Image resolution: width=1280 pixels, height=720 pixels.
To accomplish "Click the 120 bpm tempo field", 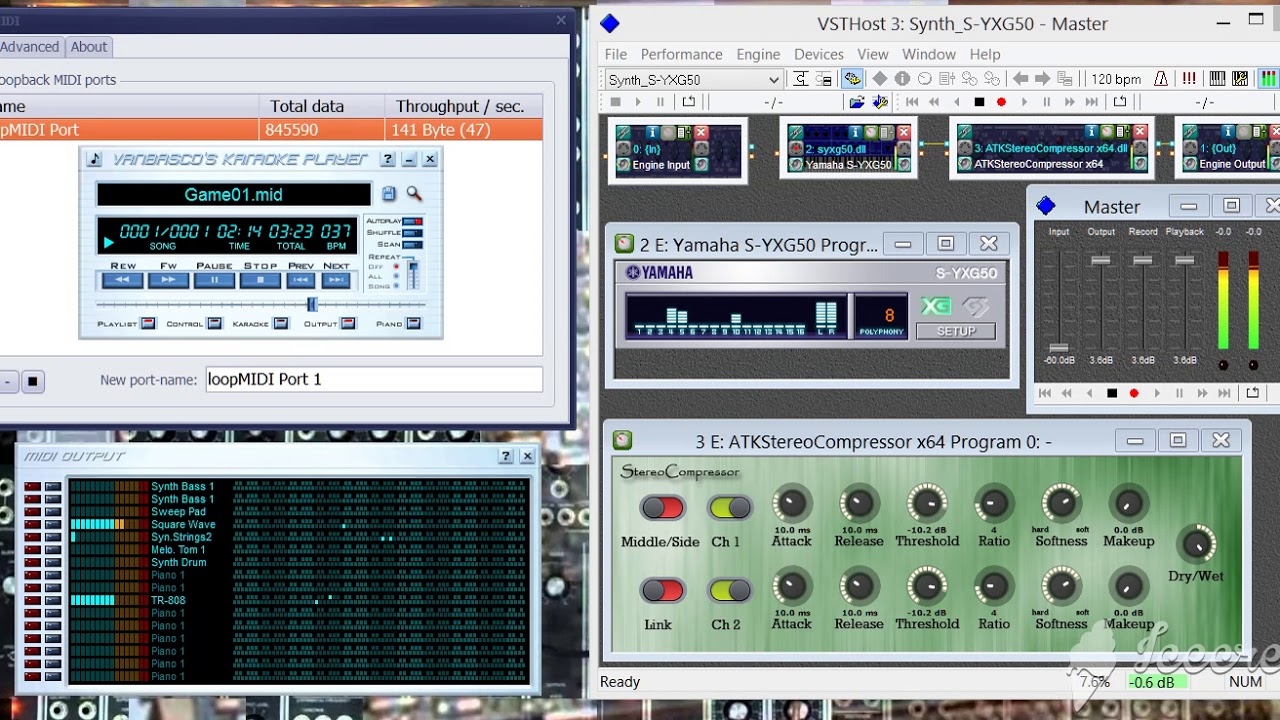I will click(1115, 79).
